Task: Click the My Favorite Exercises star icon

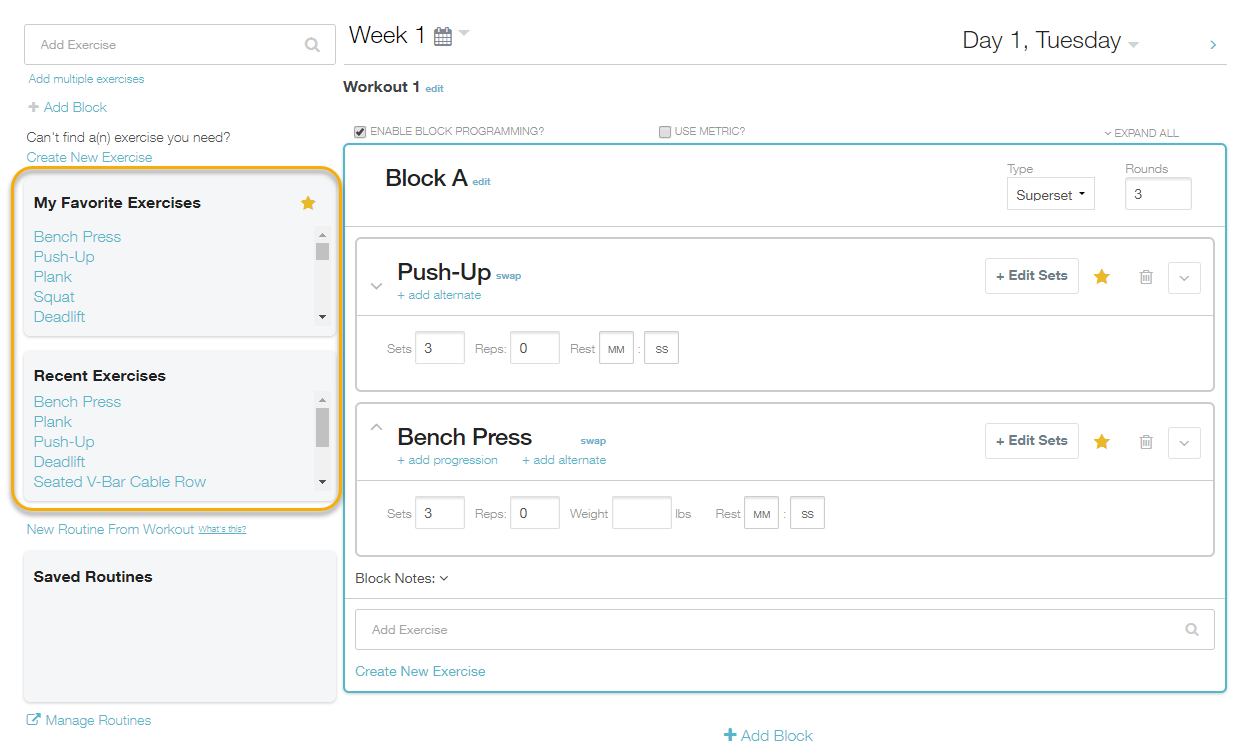Action: [x=308, y=203]
